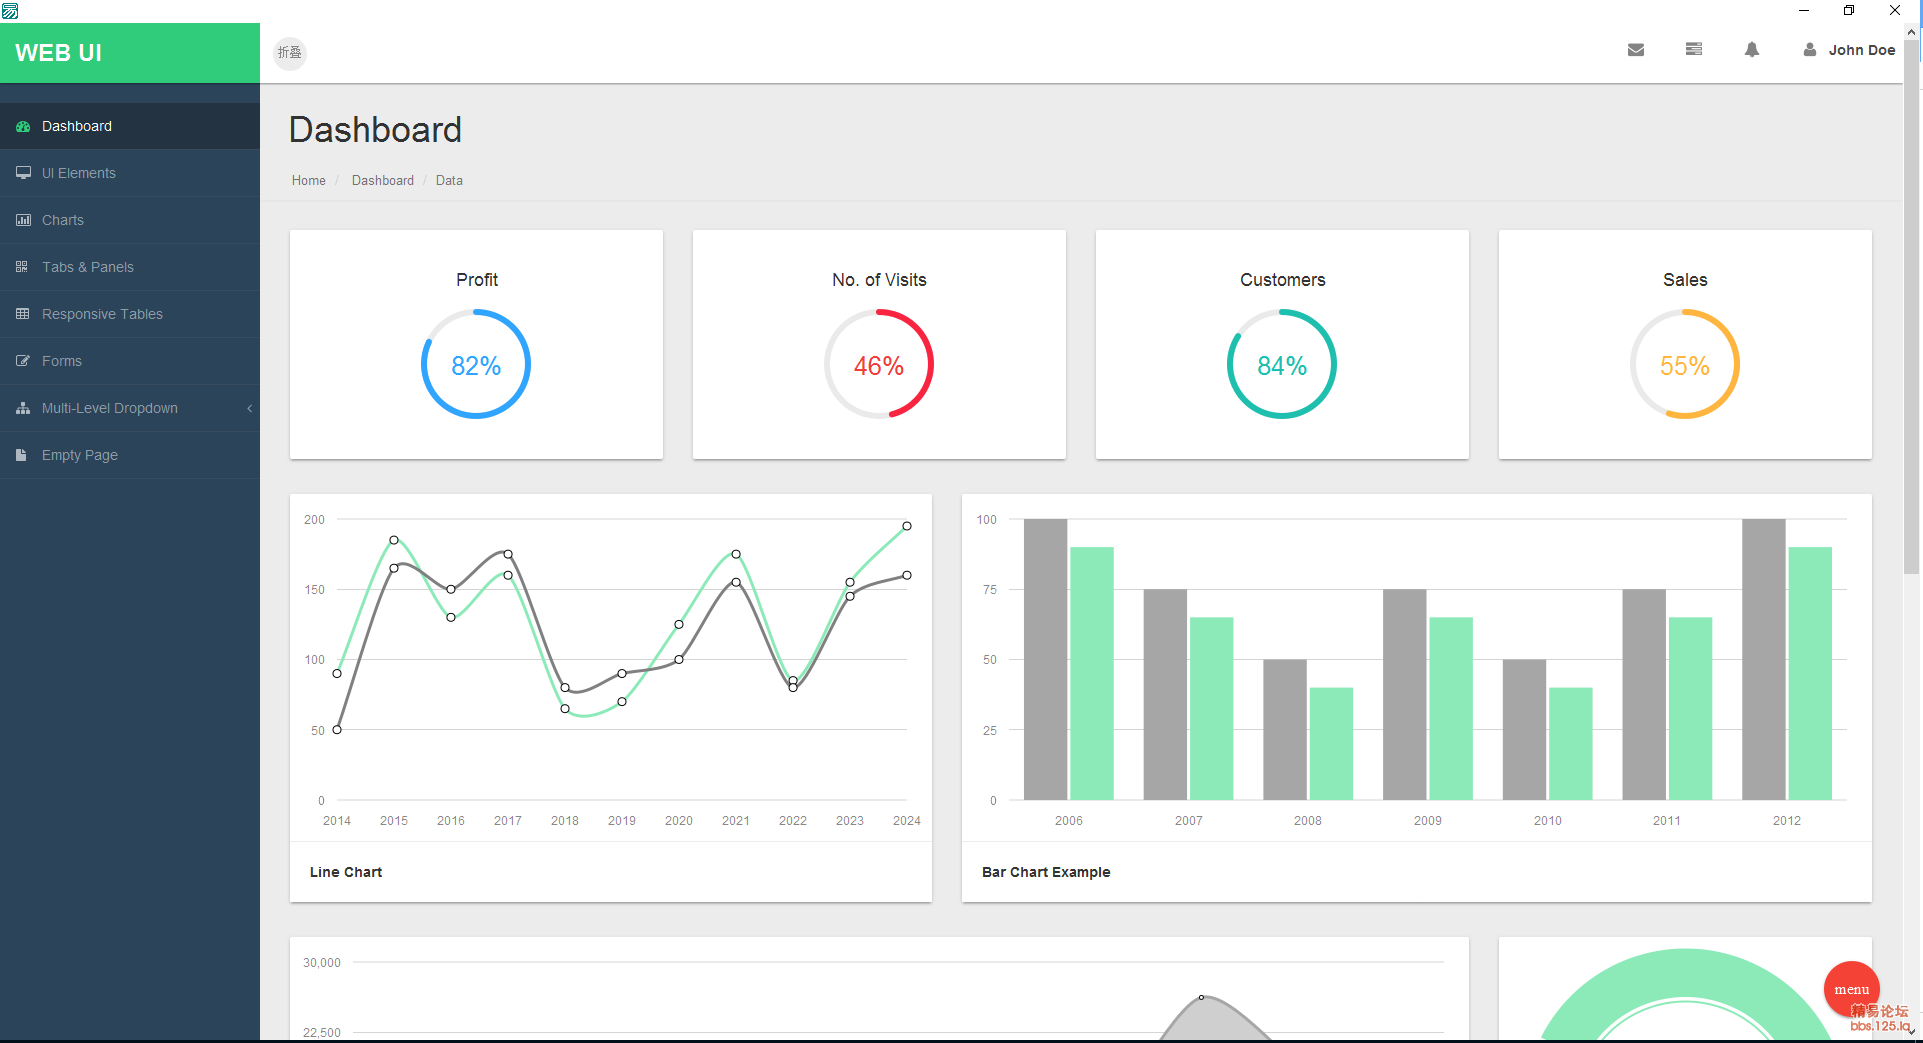Open the notifications bell icon
Image resolution: width=1923 pixels, height=1043 pixels.
(1752, 50)
